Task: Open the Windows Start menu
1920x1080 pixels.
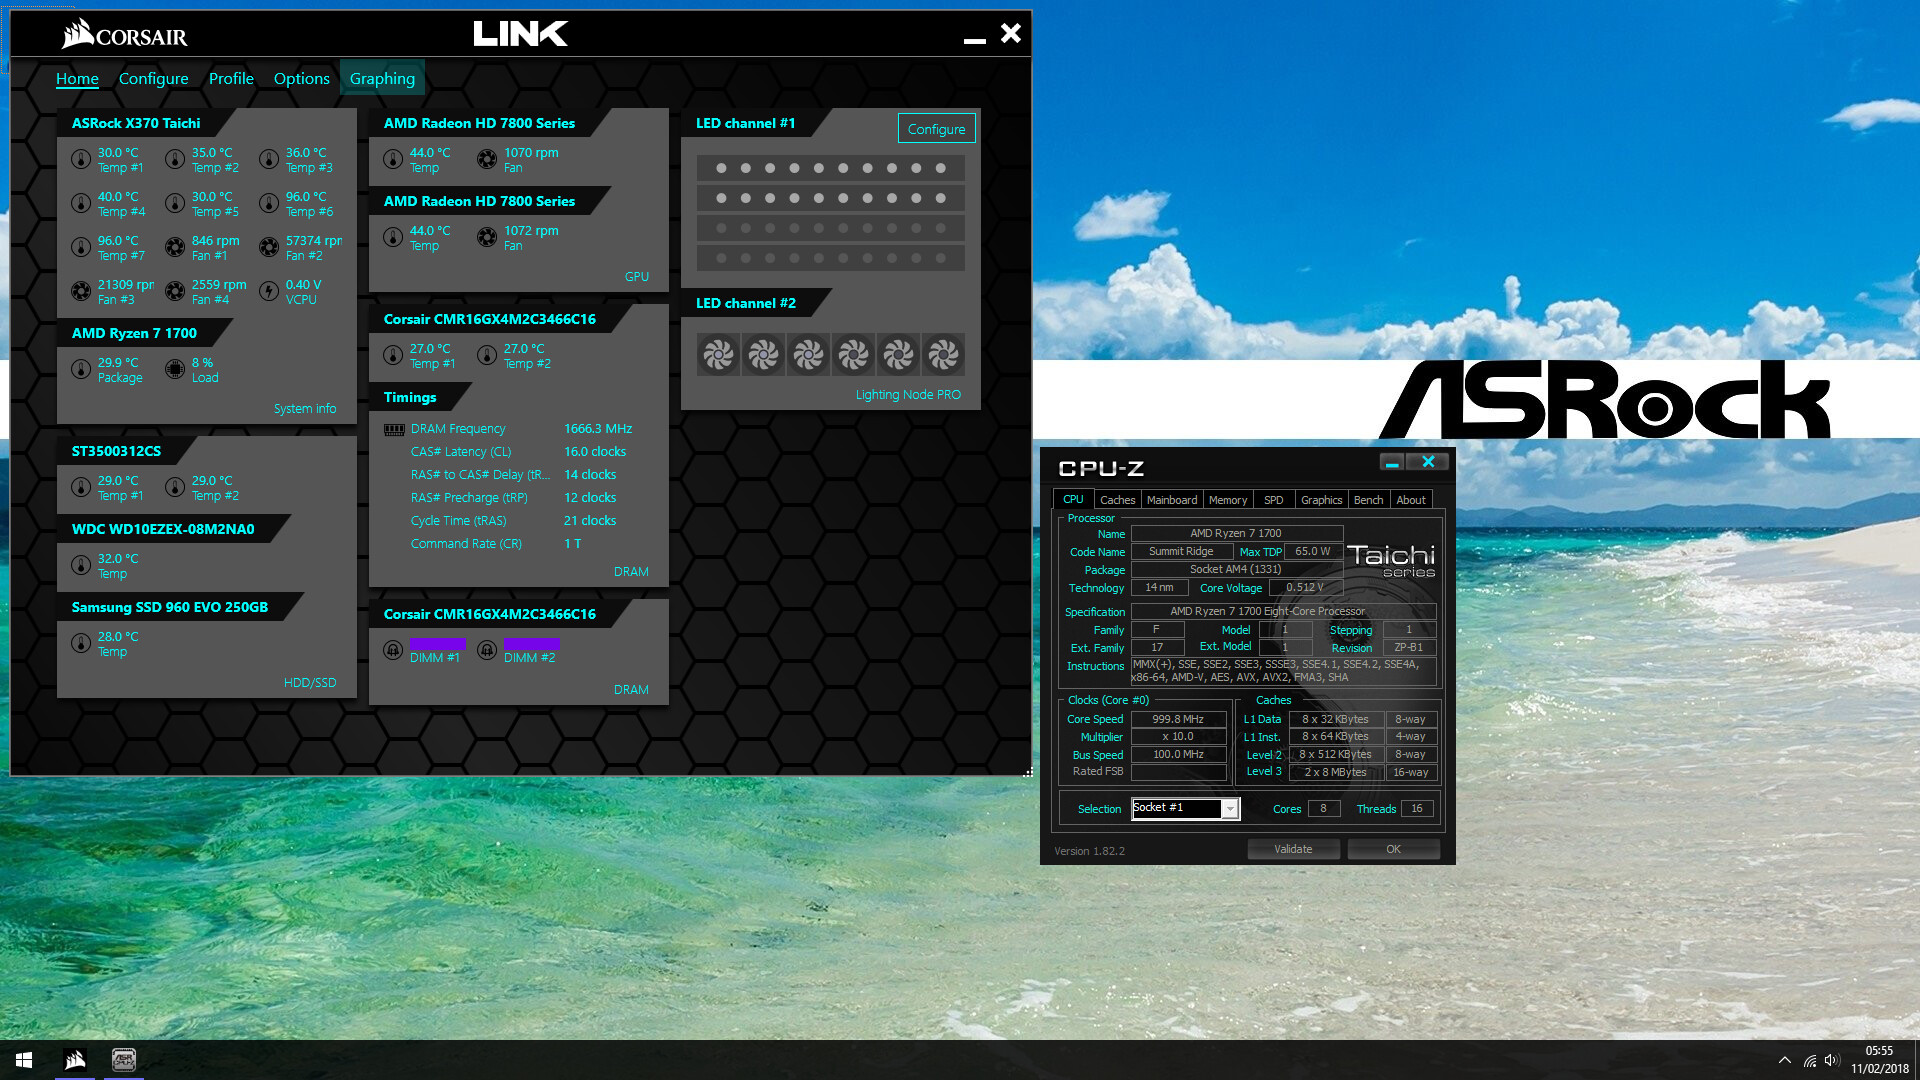Action: click(x=24, y=1060)
